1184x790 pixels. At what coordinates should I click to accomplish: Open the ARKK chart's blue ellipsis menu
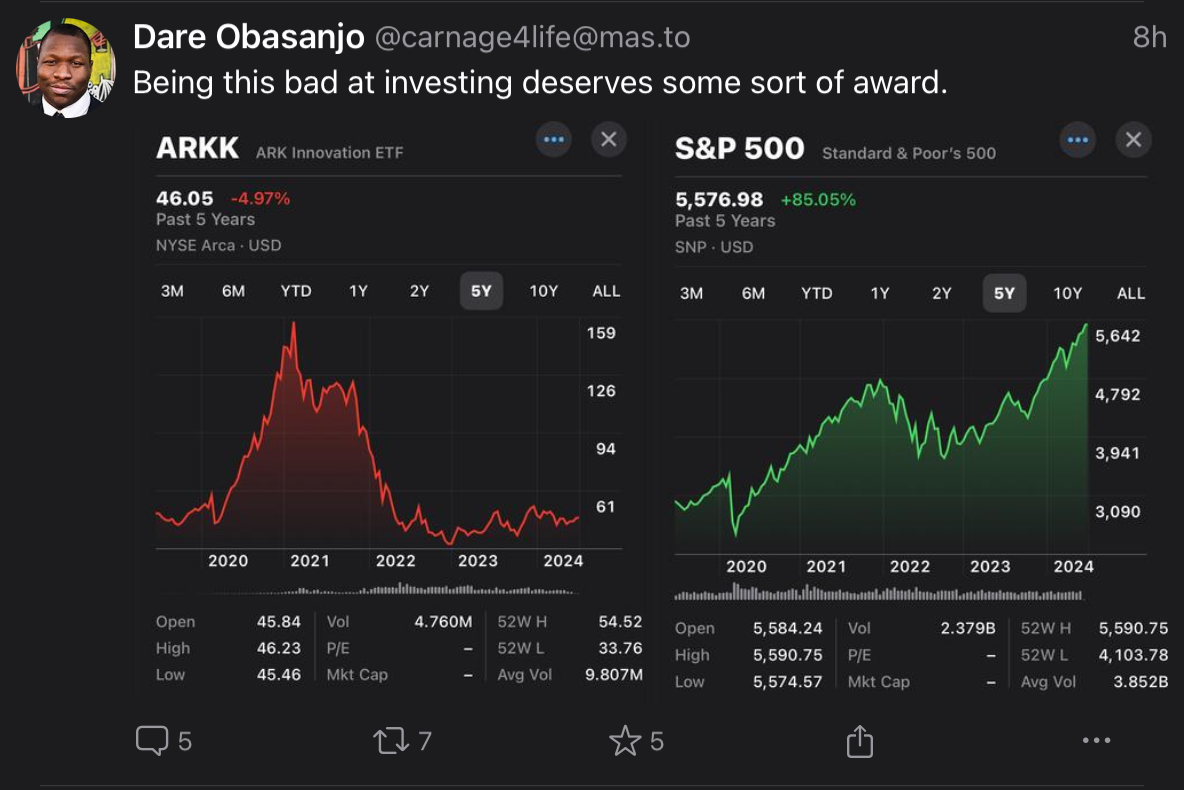553,140
